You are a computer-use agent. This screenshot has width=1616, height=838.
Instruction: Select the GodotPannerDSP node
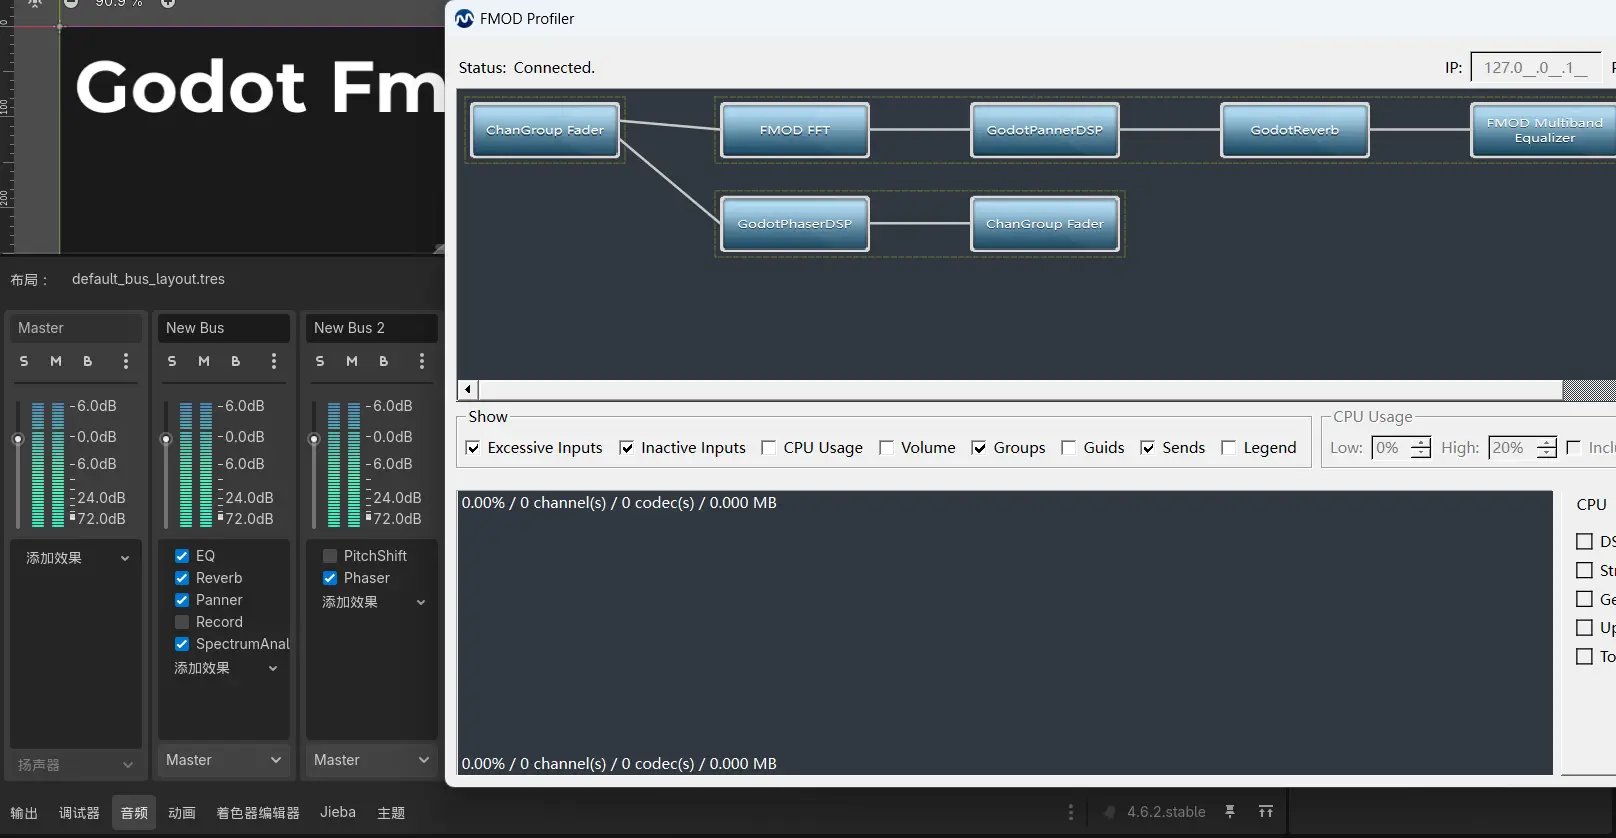click(1045, 130)
